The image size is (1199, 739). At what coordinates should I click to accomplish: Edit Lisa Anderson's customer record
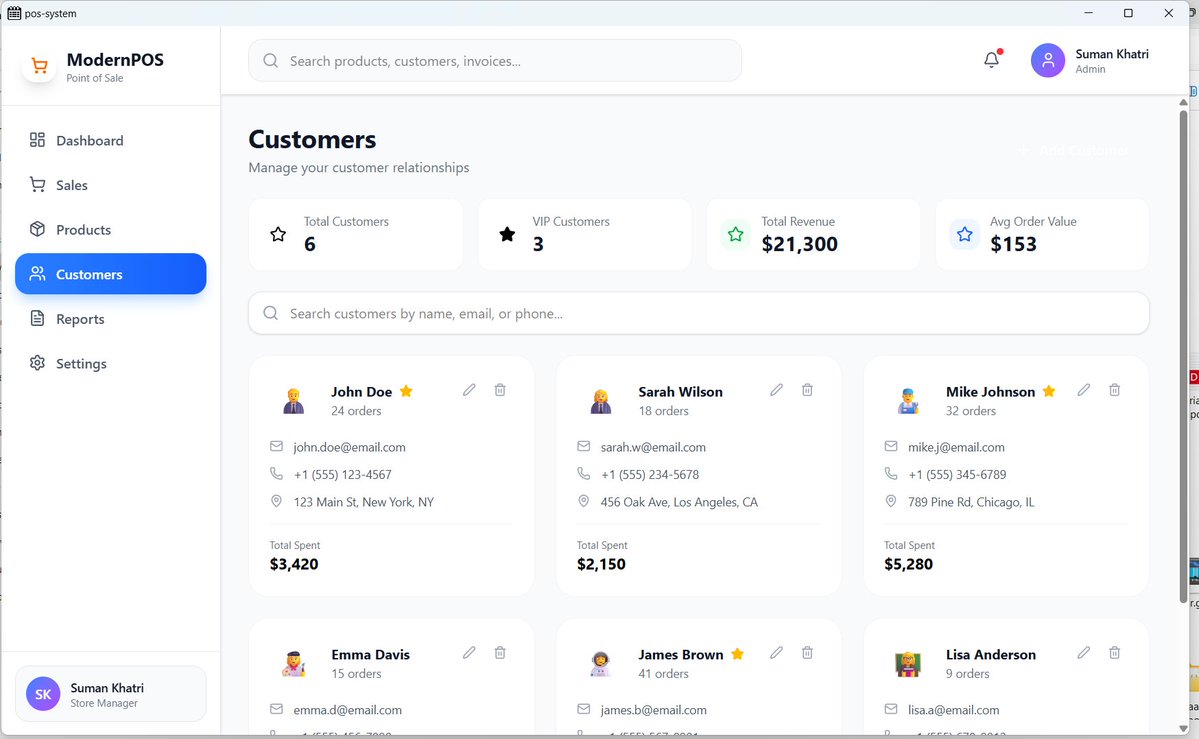pos(1084,653)
